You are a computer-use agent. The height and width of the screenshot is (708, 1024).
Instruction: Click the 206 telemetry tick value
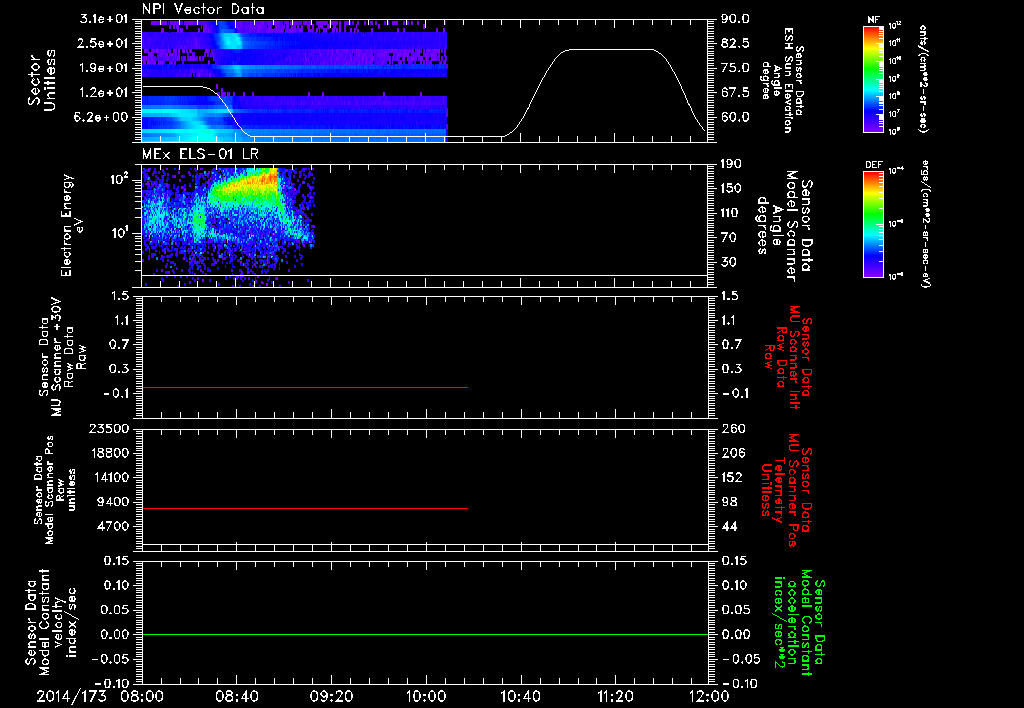click(x=732, y=453)
